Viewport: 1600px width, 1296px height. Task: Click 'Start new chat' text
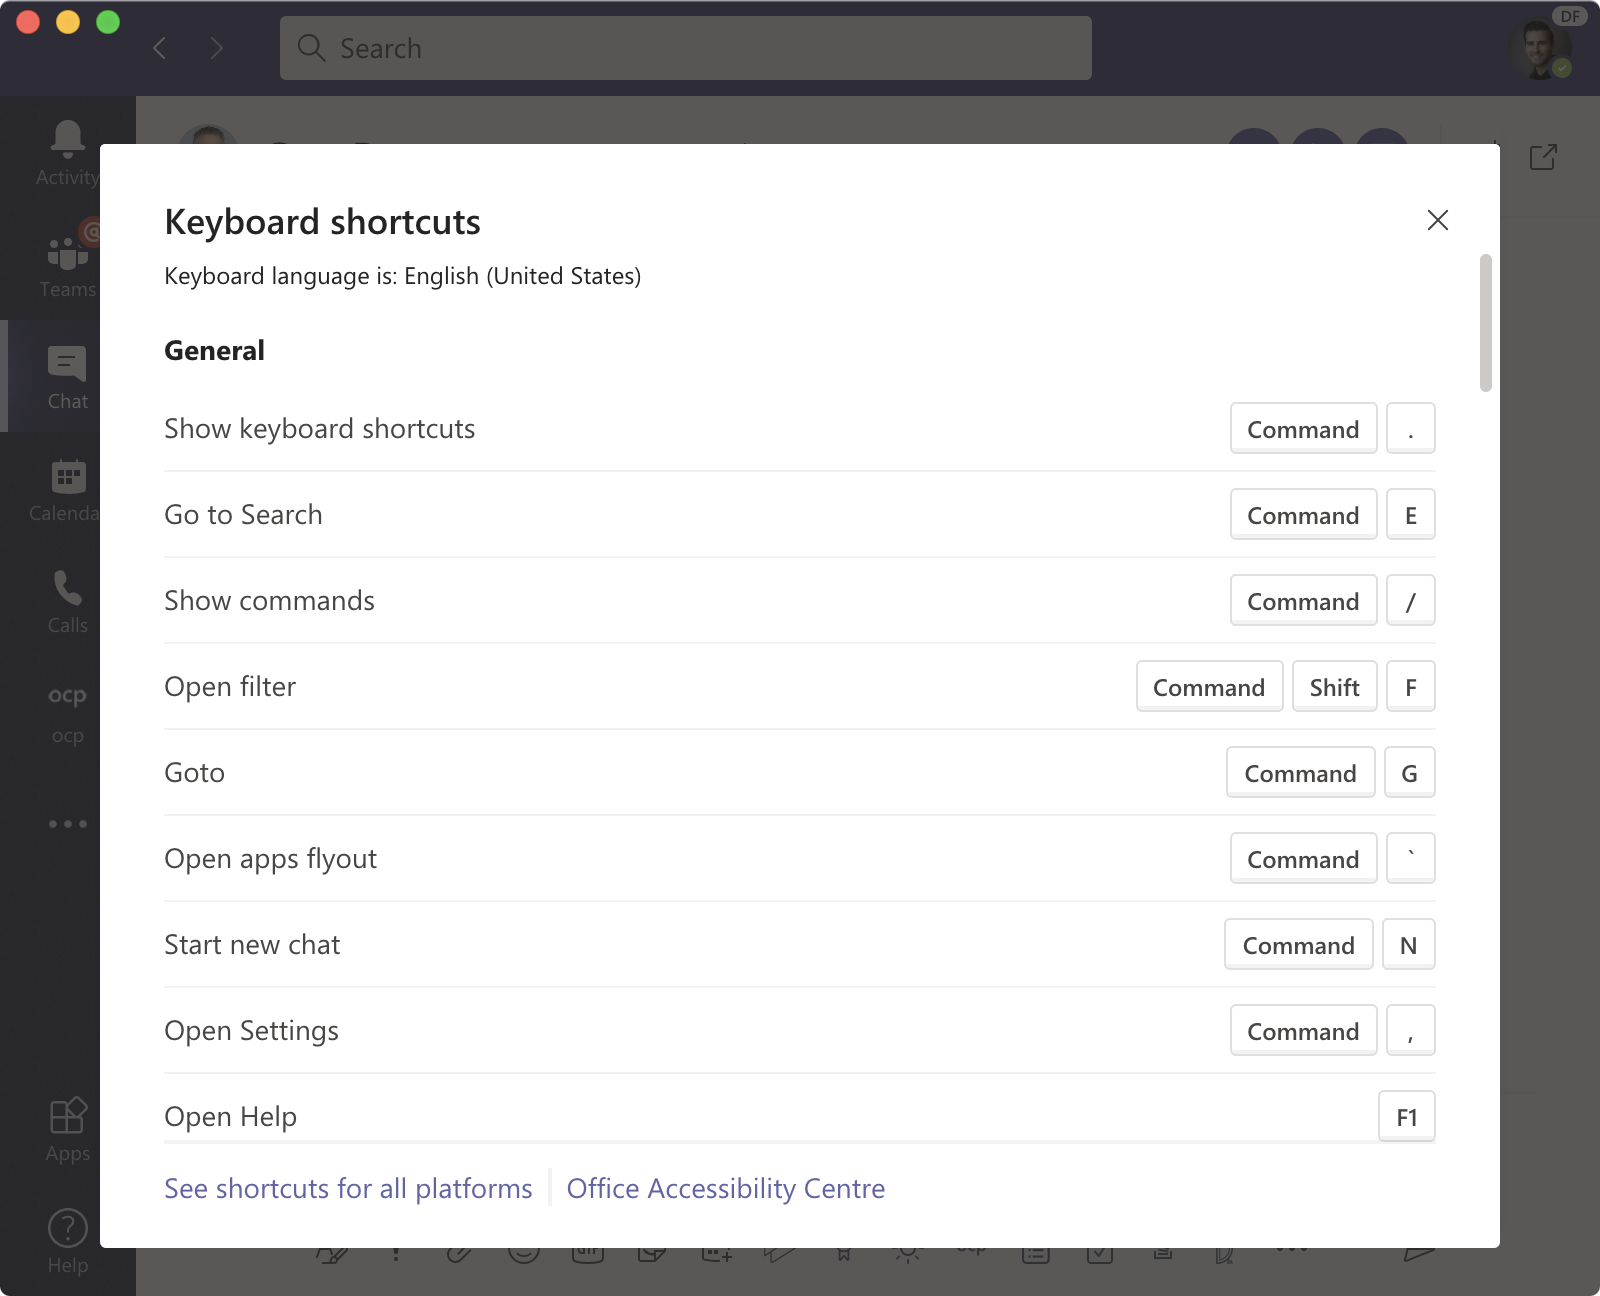[x=252, y=944]
